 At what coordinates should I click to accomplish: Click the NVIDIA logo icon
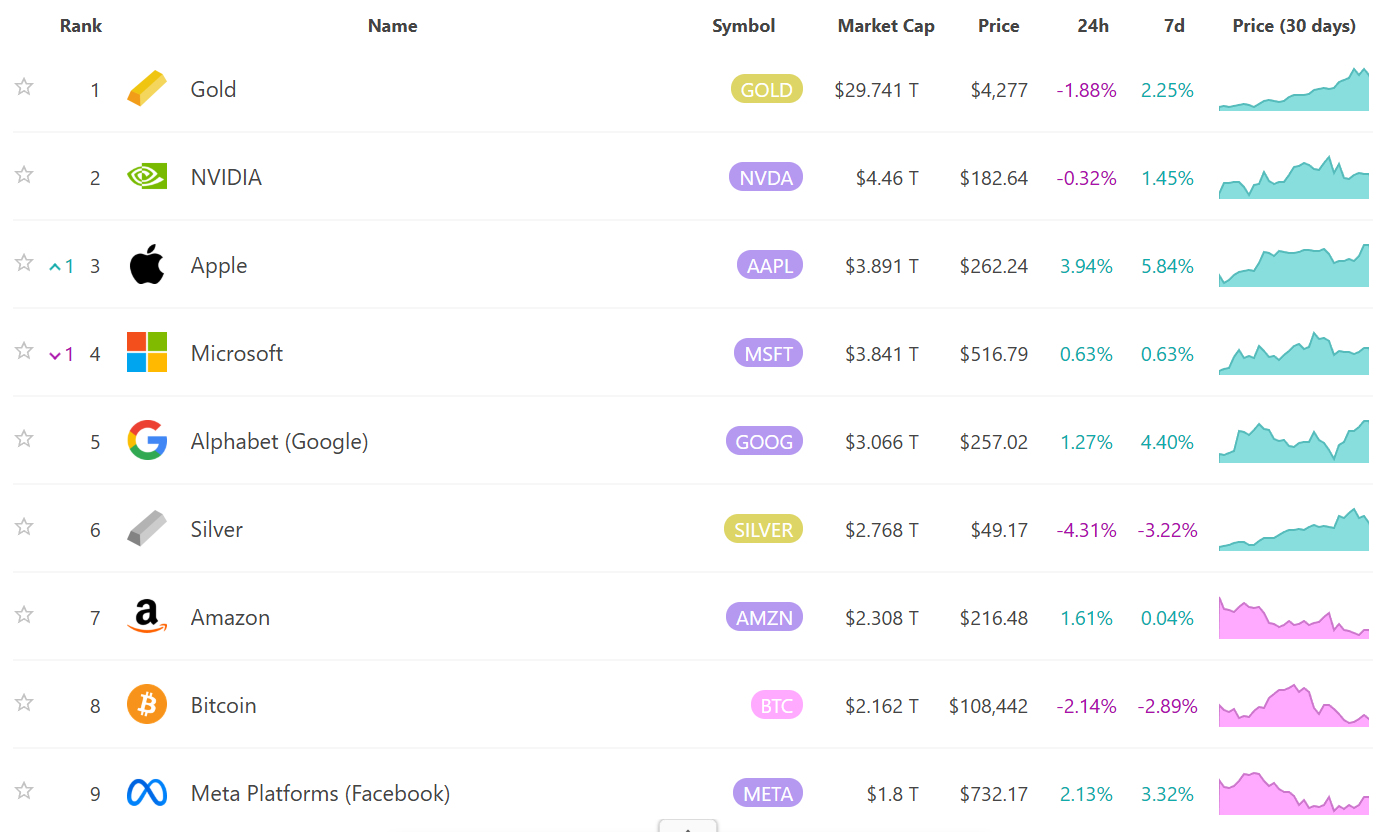pos(146,176)
